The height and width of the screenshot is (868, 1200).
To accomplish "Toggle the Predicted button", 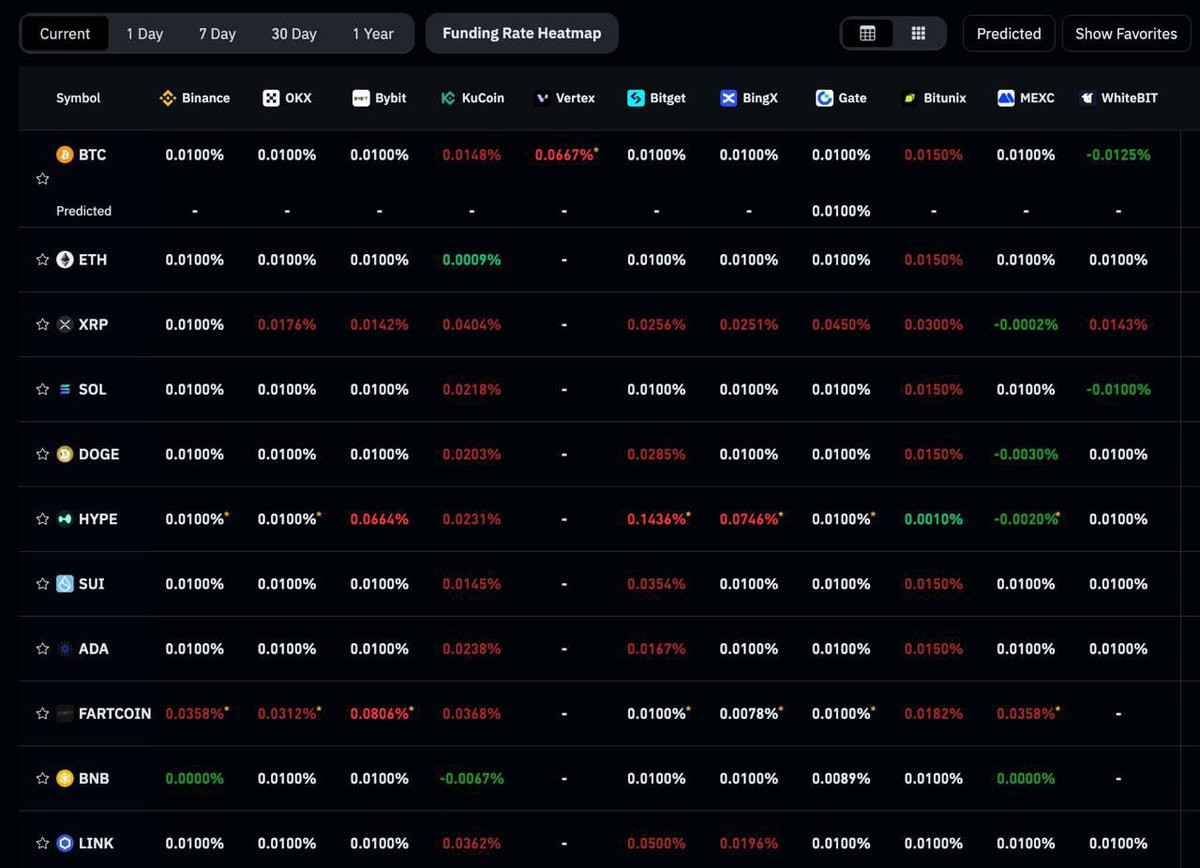I will (x=1009, y=33).
